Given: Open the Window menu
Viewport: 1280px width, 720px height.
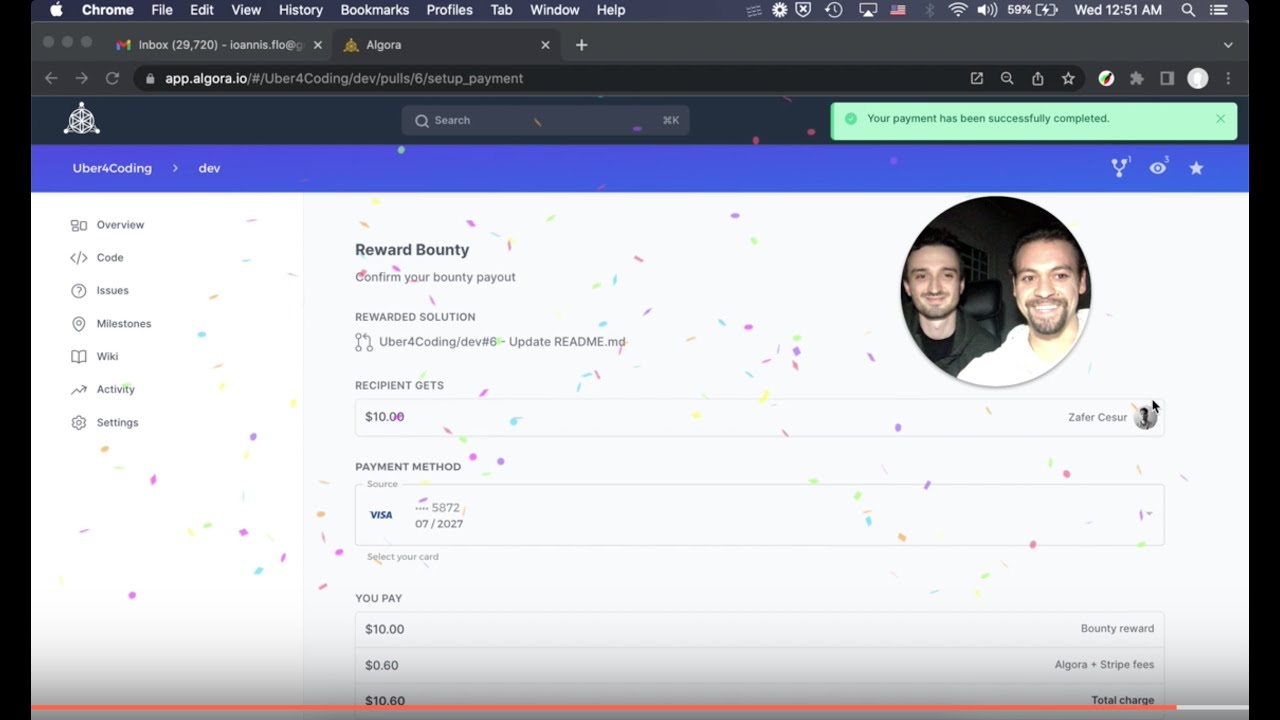Looking at the screenshot, I should (554, 10).
